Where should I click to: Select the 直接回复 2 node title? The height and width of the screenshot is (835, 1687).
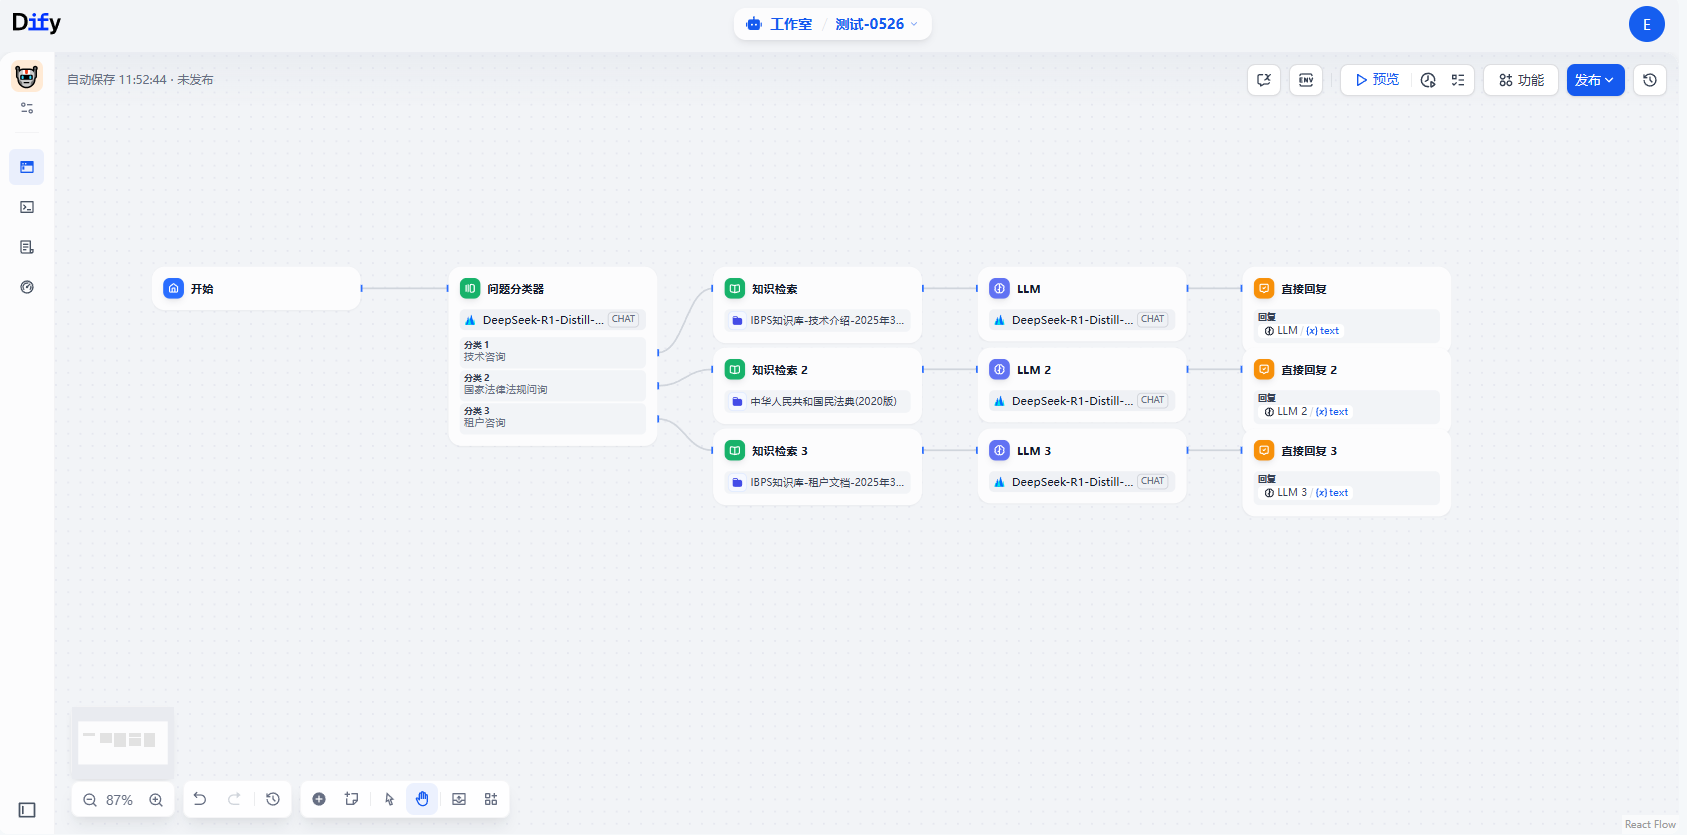coord(1308,370)
